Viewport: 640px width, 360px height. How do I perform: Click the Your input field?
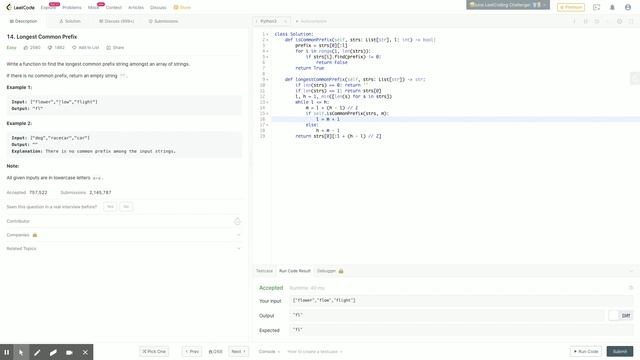coord(461,300)
